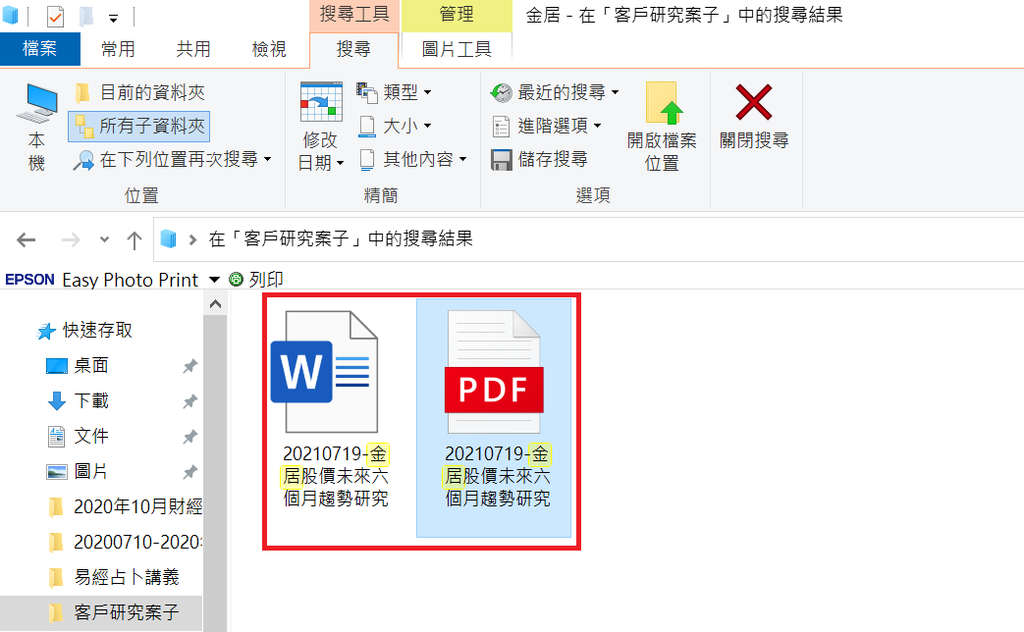Select the 搜尋 search ribbon tab
Viewport: 1024px width, 632px height.
point(353,50)
